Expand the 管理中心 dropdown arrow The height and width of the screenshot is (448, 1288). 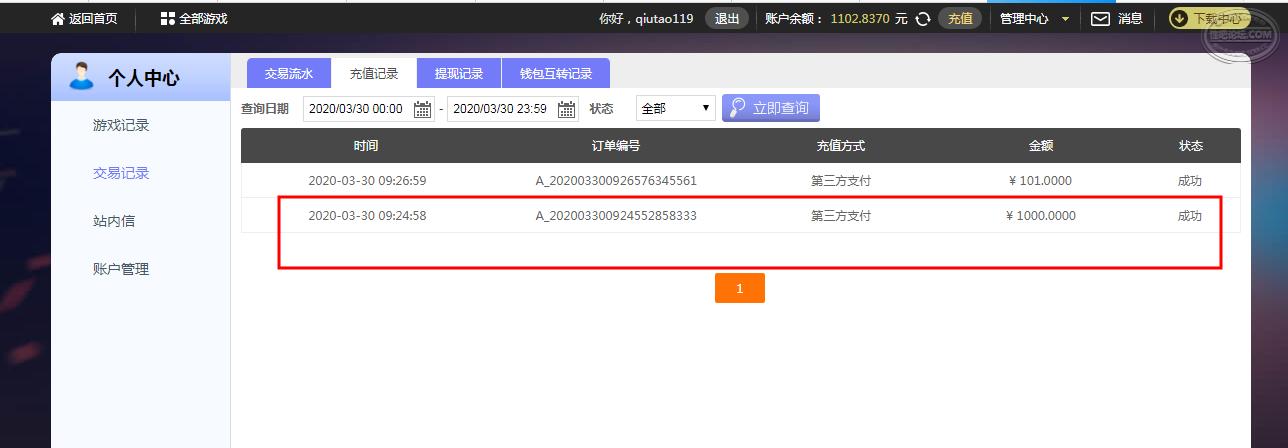pyautogui.click(x=1065, y=19)
